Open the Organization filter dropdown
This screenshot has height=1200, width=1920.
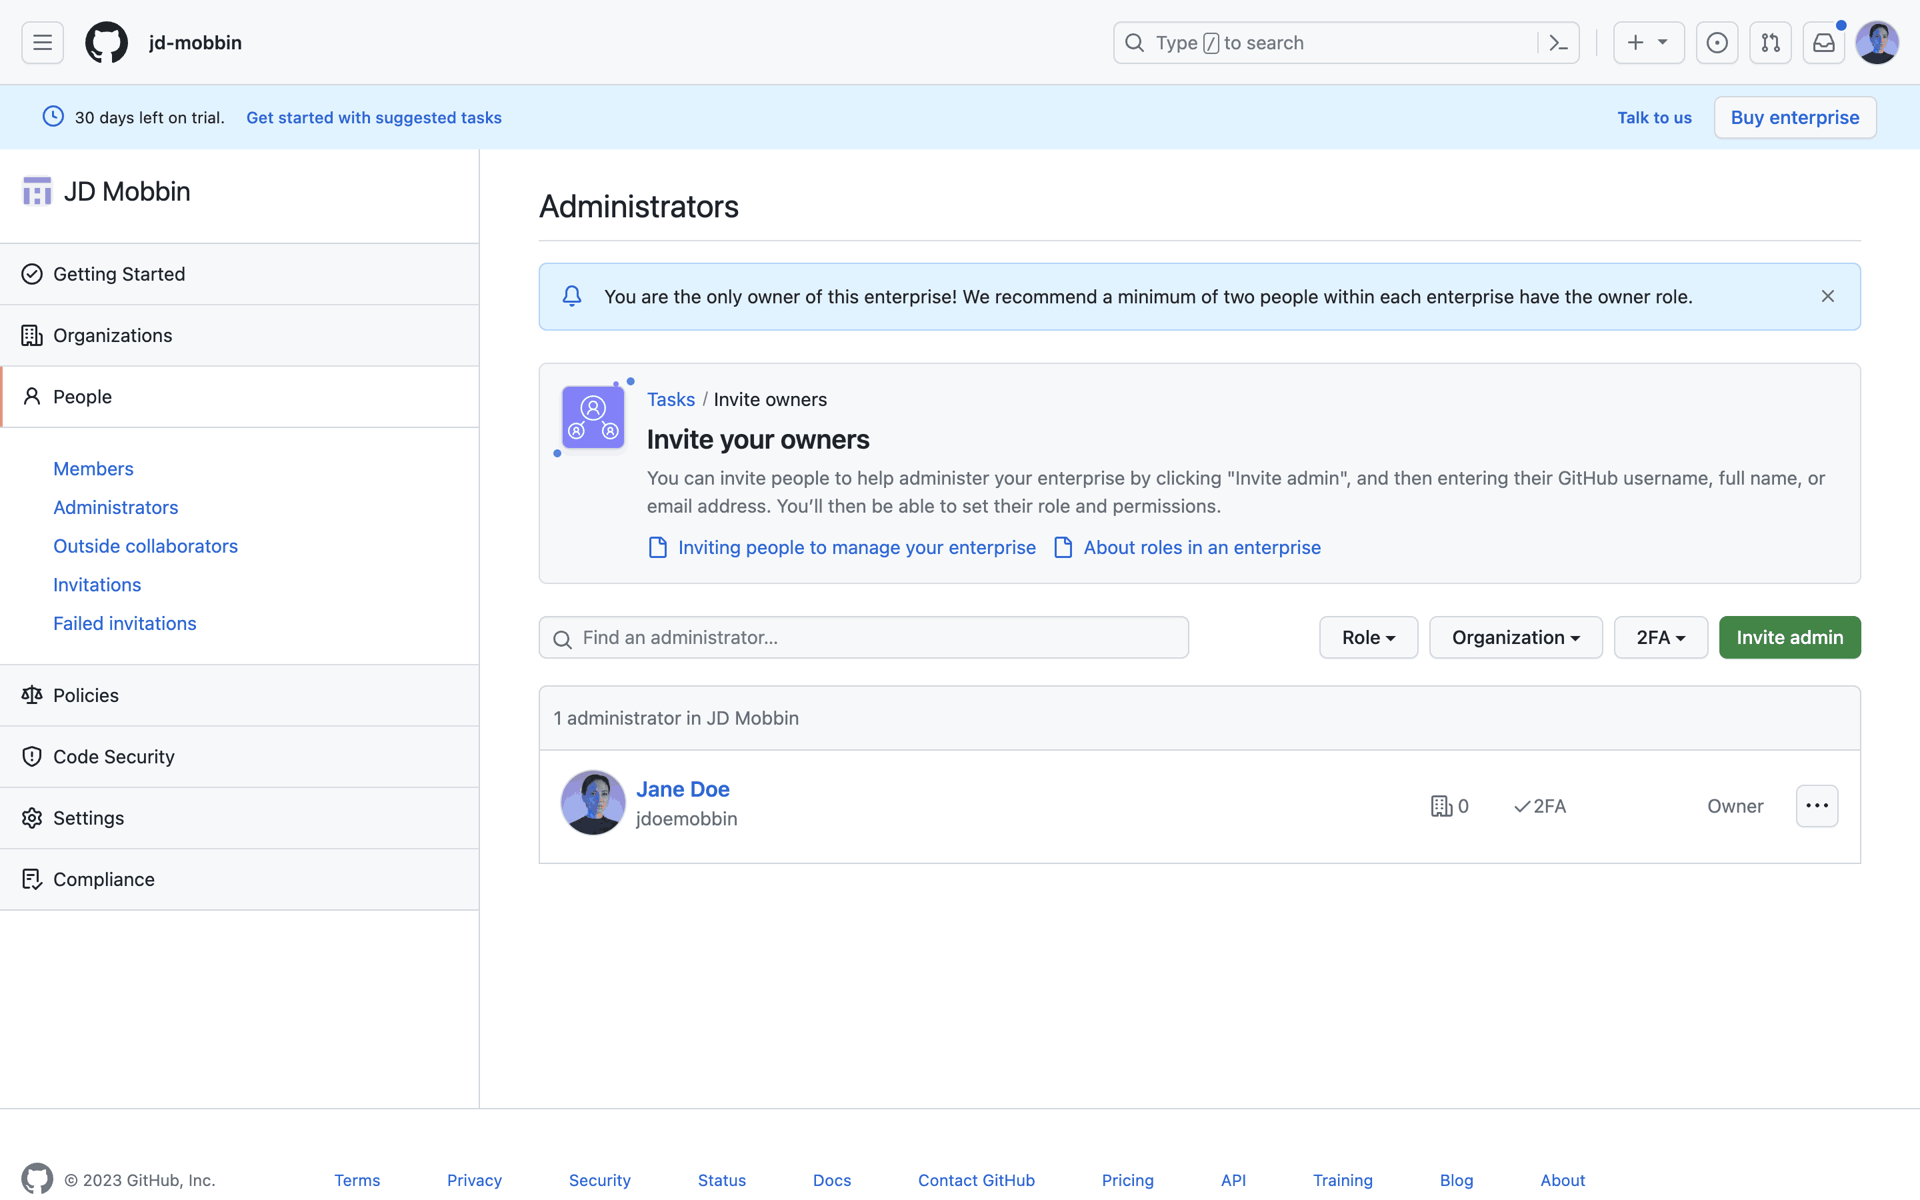(x=1515, y=637)
